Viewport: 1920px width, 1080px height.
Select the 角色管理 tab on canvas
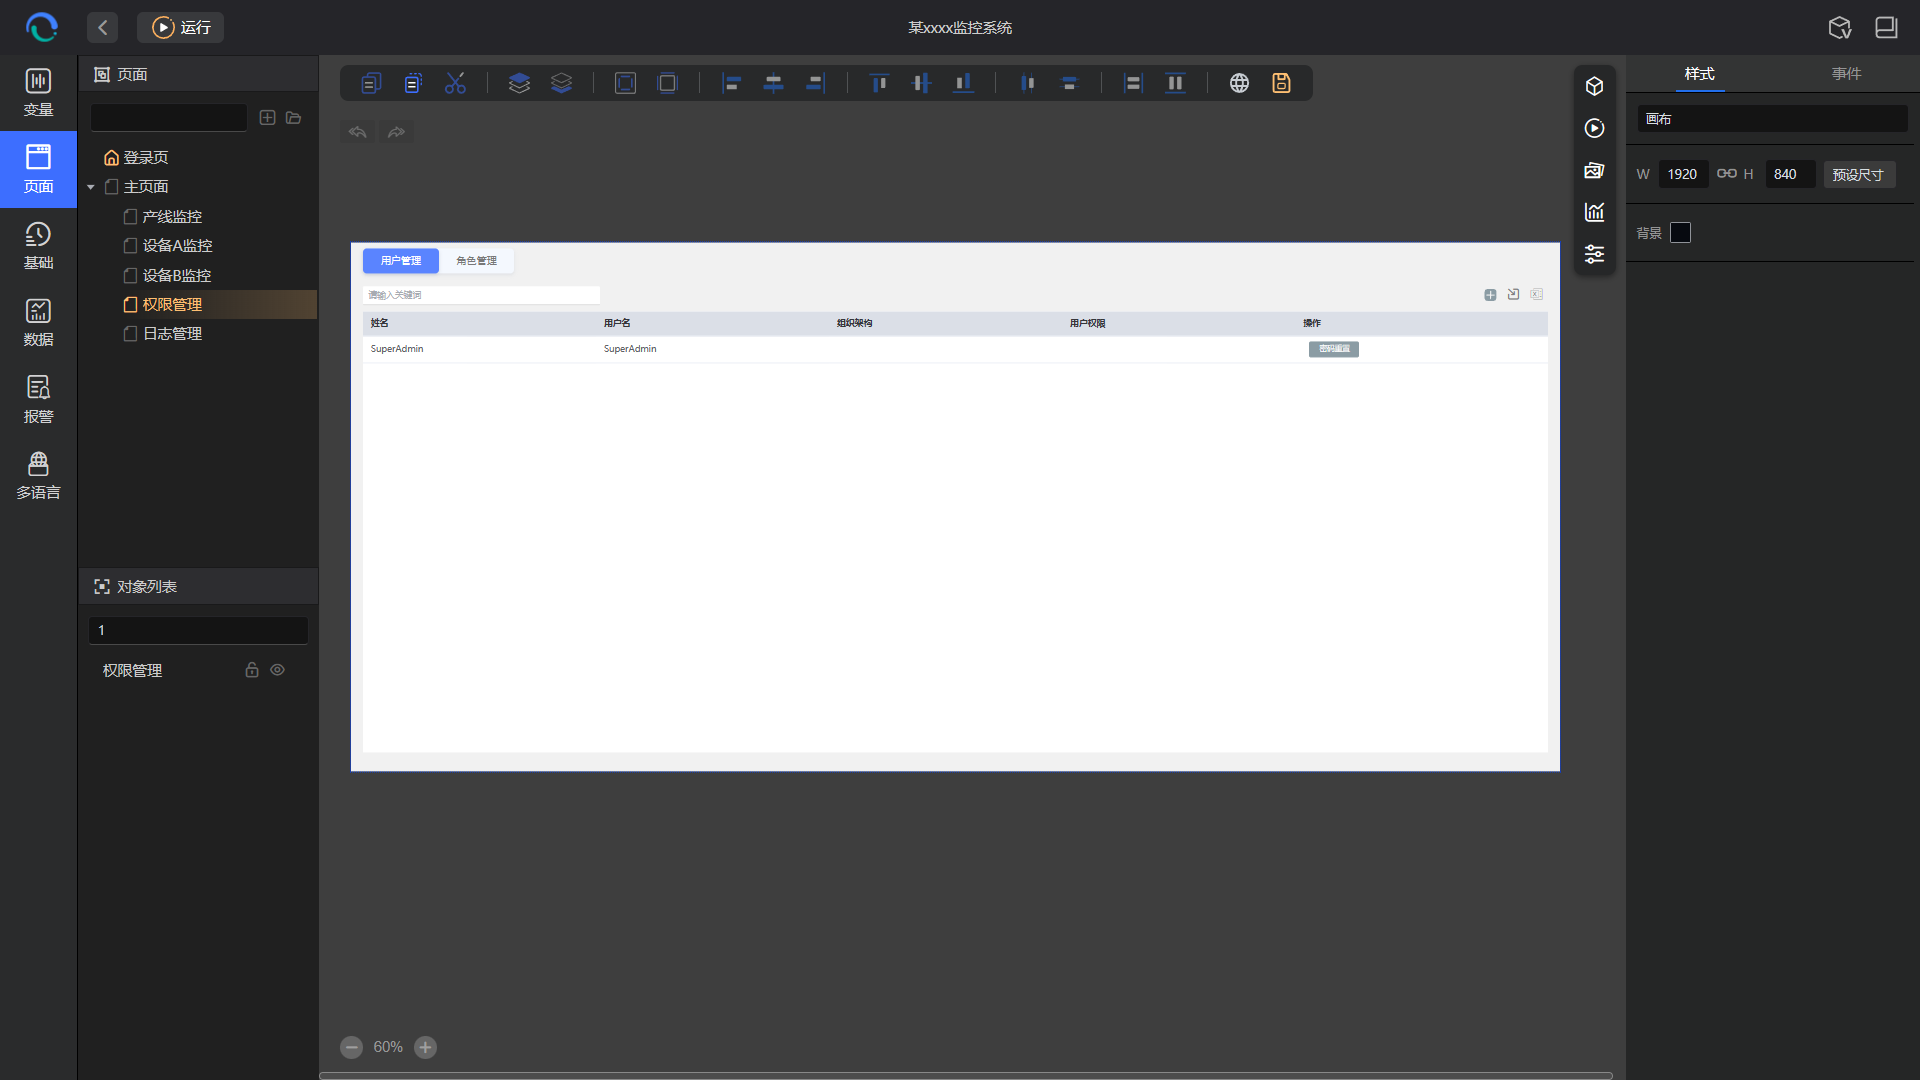[x=476, y=260]
